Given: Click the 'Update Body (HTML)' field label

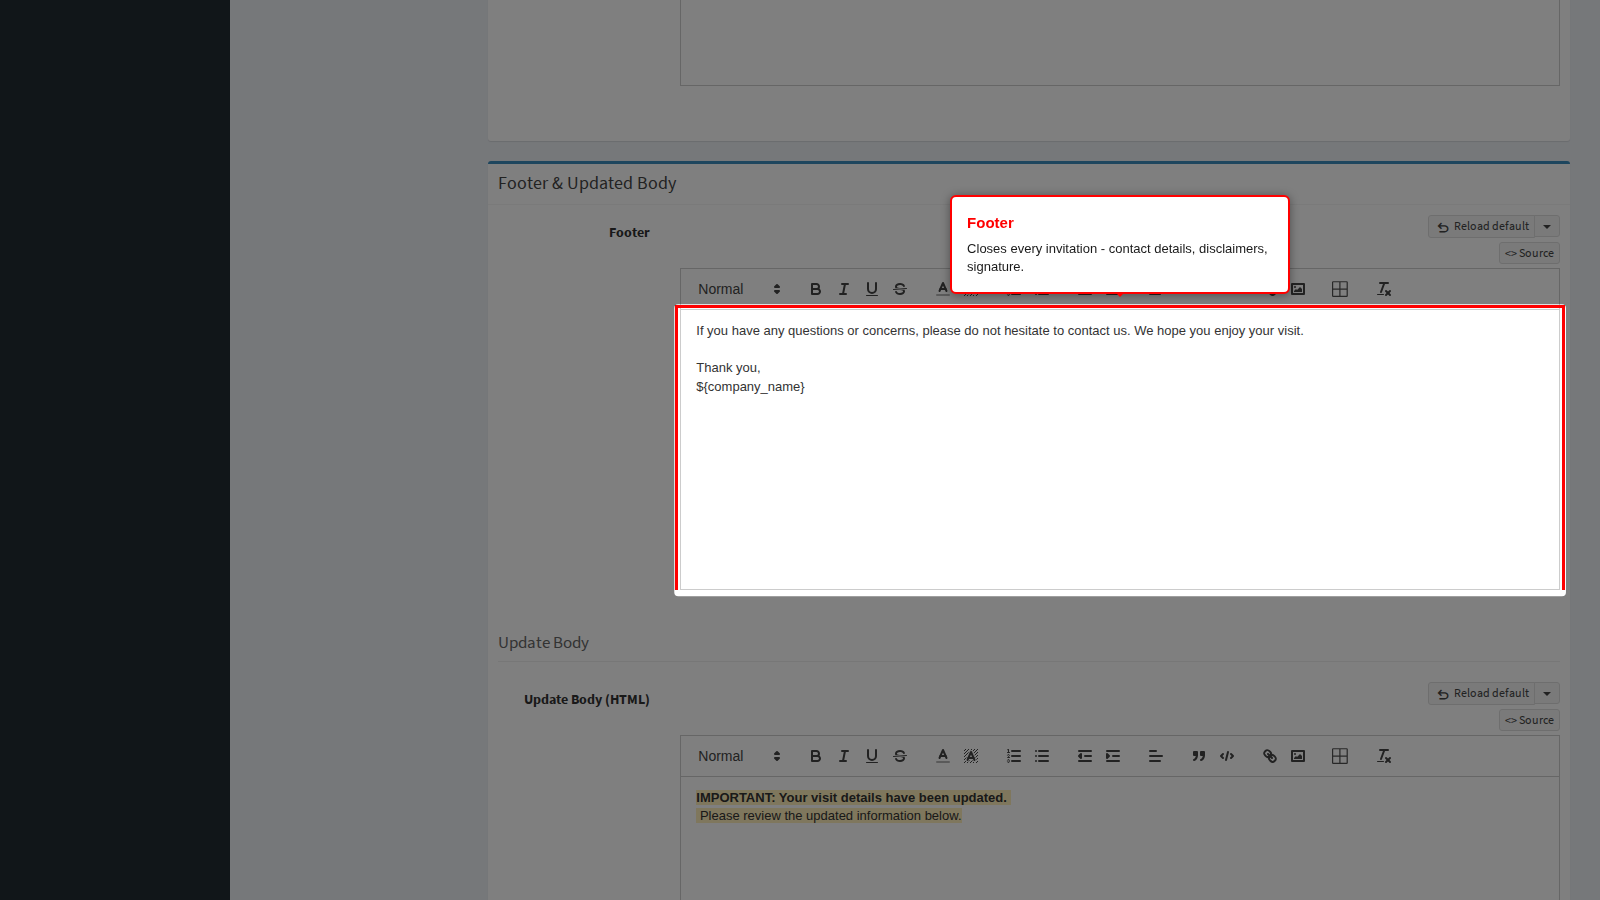Looking at the screenshot, I should (x=587, y=700).
